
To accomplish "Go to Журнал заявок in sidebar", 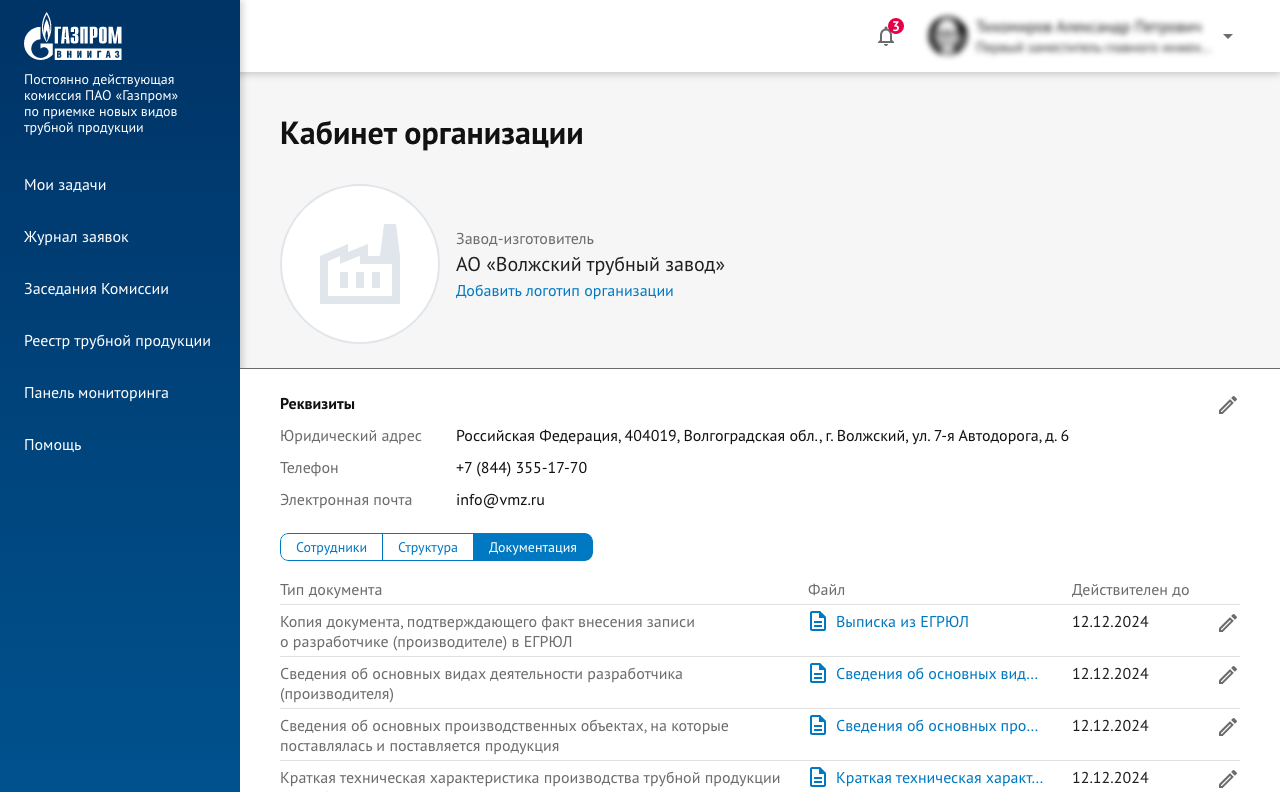I will 76,237.
